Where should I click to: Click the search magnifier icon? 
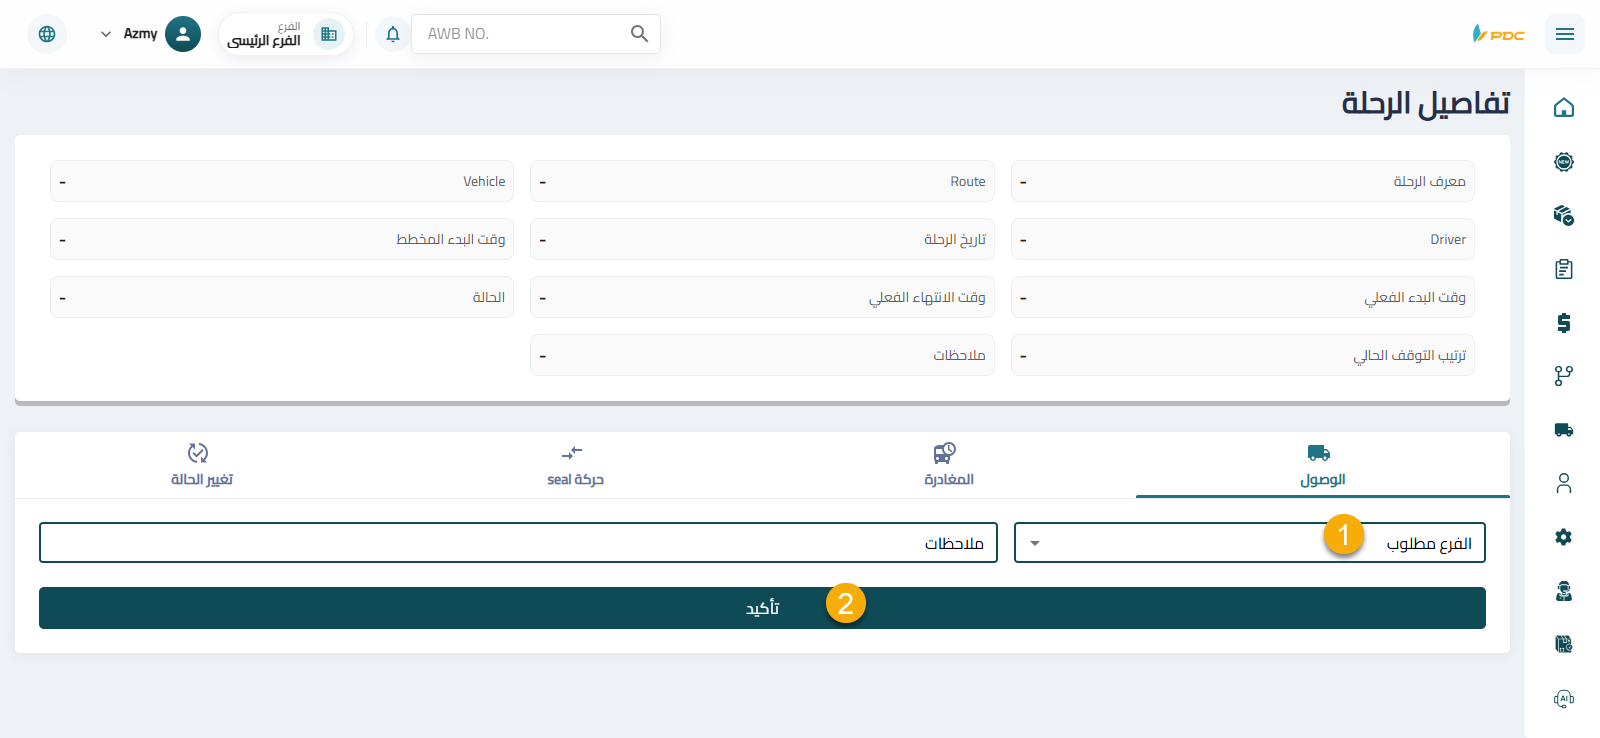639,34
